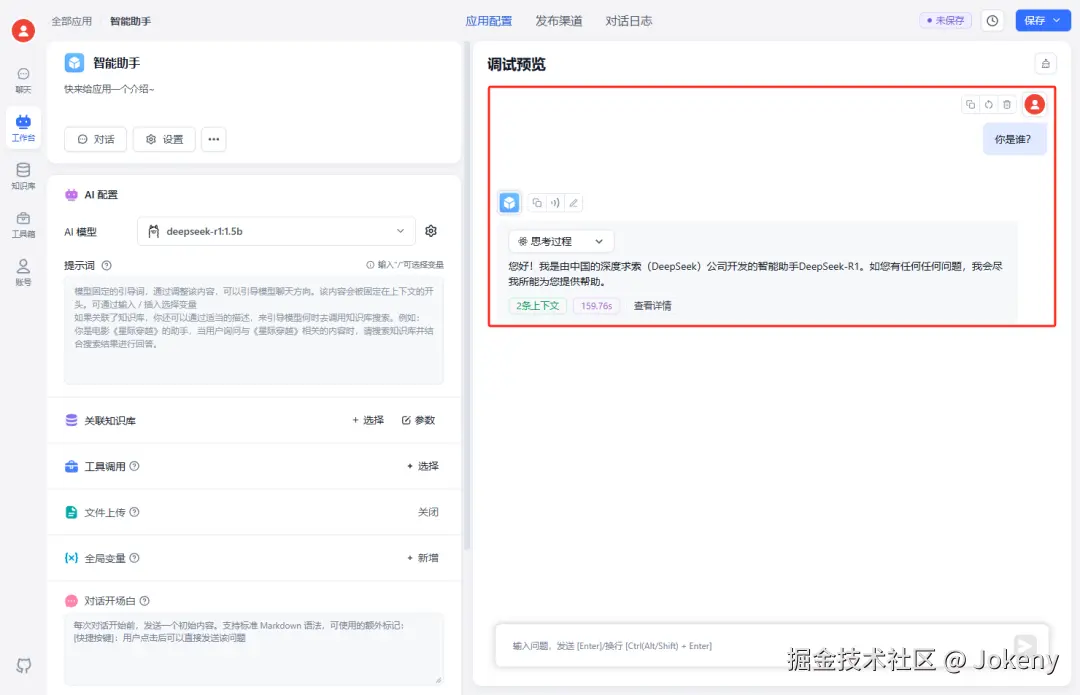Viewport: 1080px width, 695px height.
Task: Edit the assistant reply with the pencil icon
Action: coord(573,203)
